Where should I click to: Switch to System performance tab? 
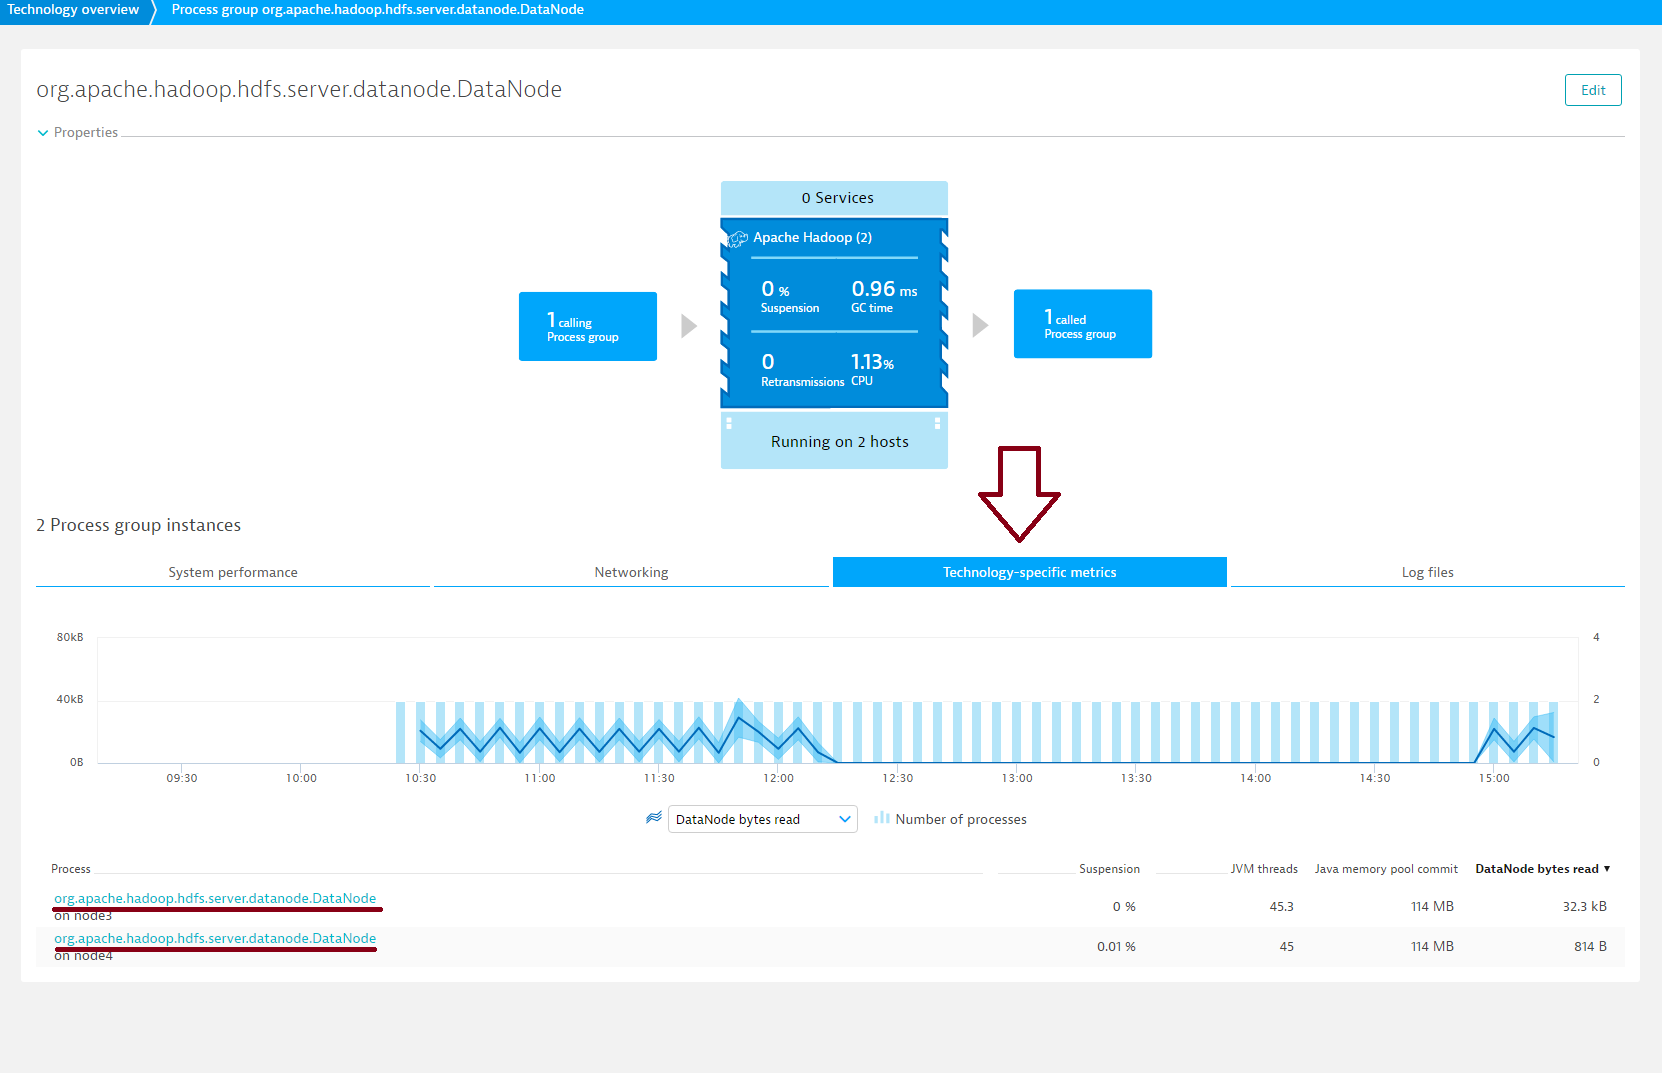pyautogui.click(x=233, y=572)
